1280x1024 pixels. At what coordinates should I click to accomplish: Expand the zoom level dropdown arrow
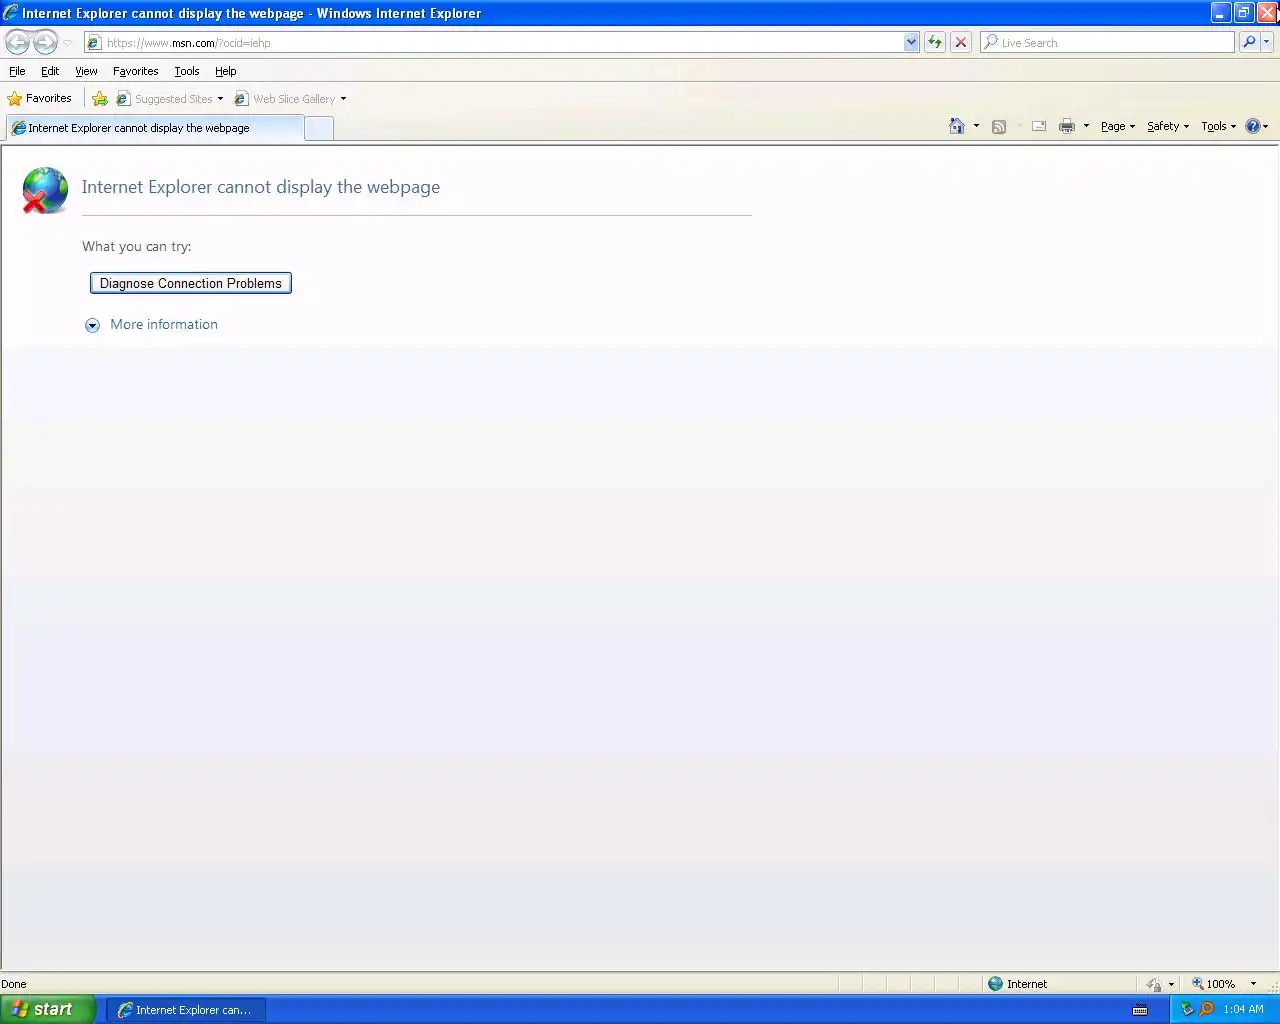1253,984
